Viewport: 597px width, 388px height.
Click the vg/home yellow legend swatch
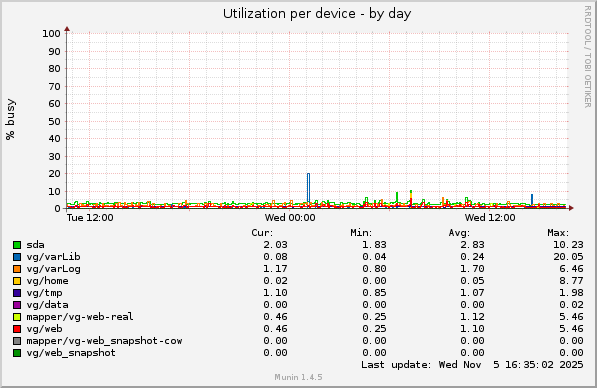(x=17, y=281)
